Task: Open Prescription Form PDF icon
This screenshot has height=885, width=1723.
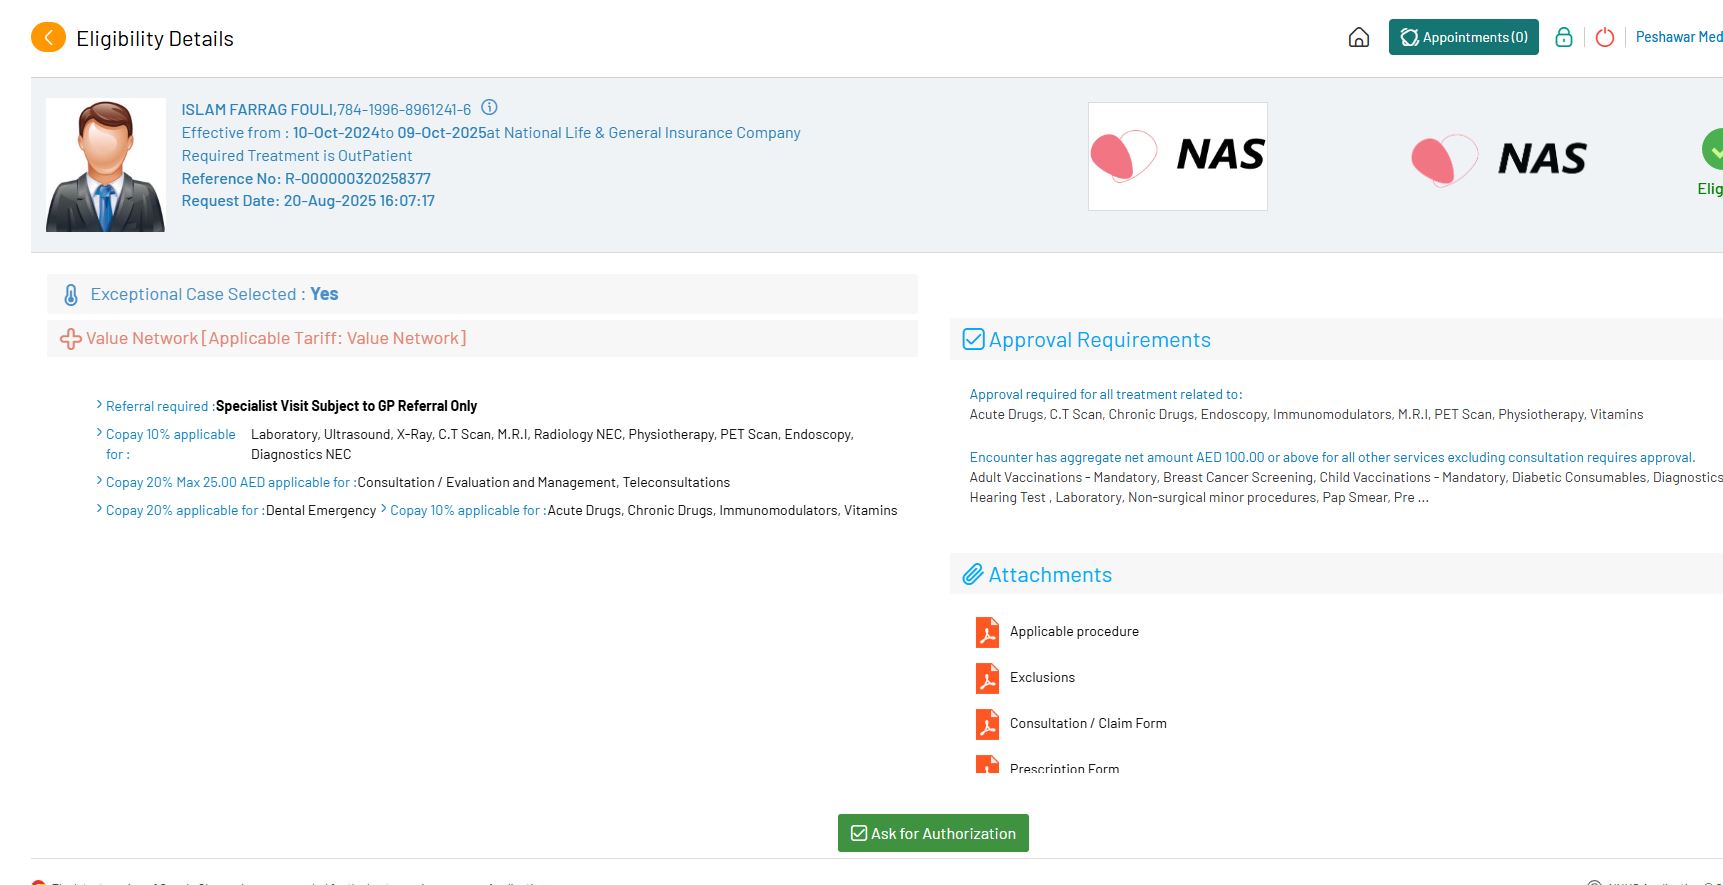Action: 987,764
